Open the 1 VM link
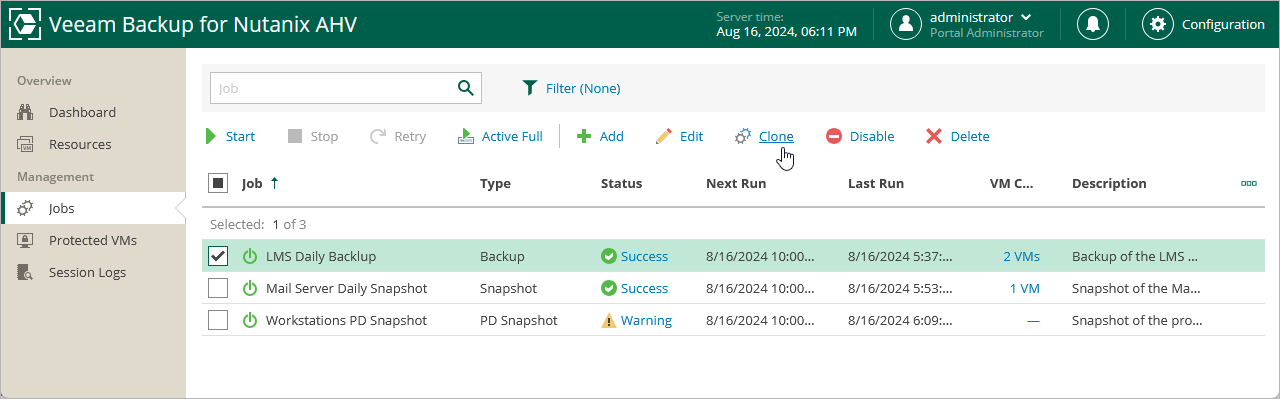The height and width of the screenshot is (399, 1280). click(1024, 288)
